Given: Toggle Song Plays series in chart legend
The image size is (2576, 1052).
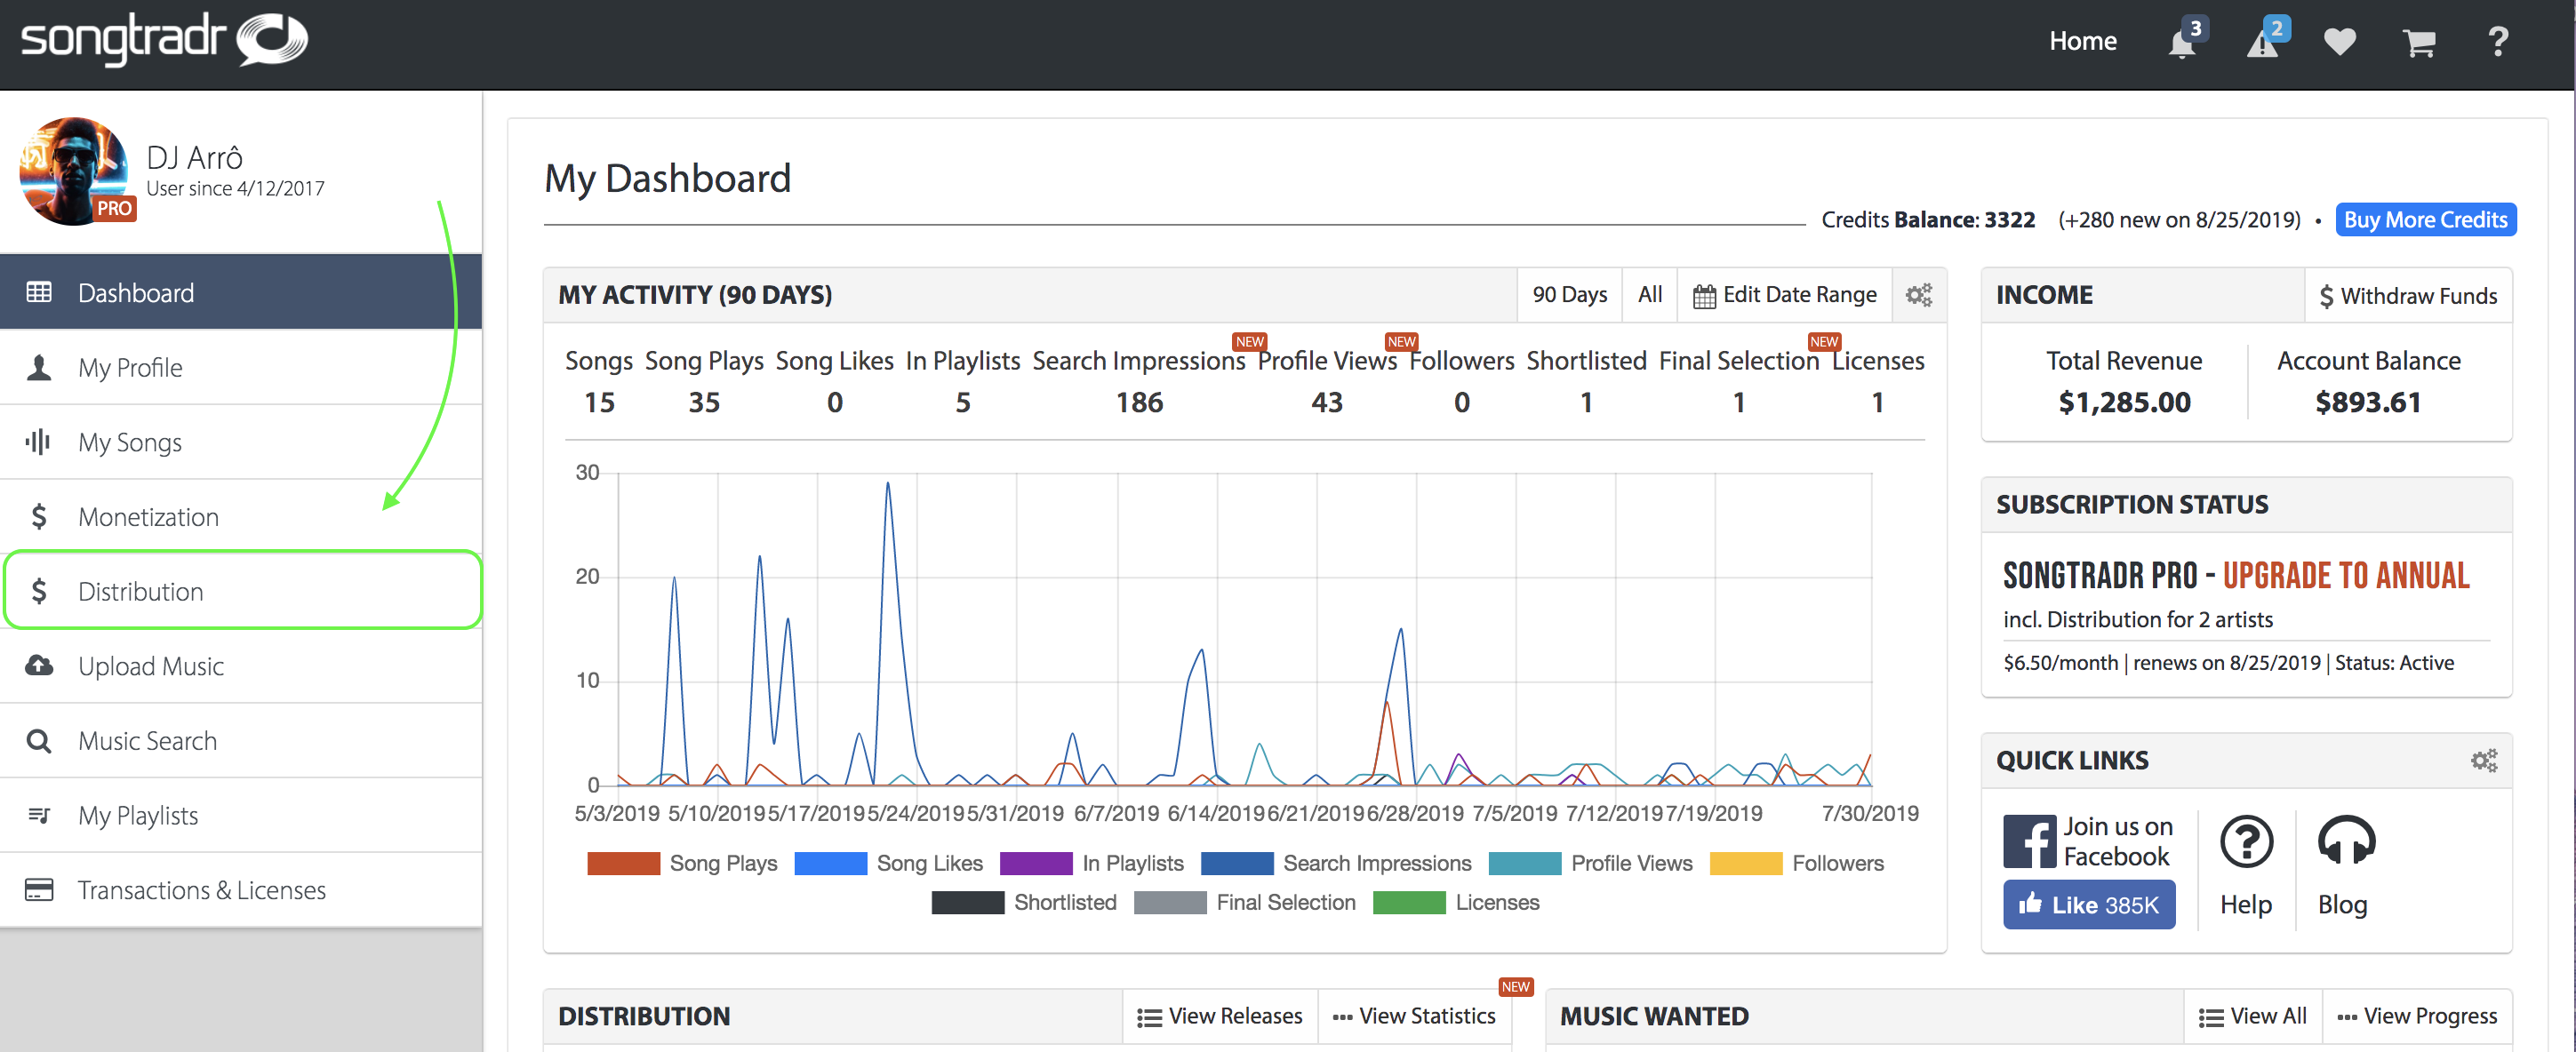Looking at the screenshot, I should tap(682, 863).
